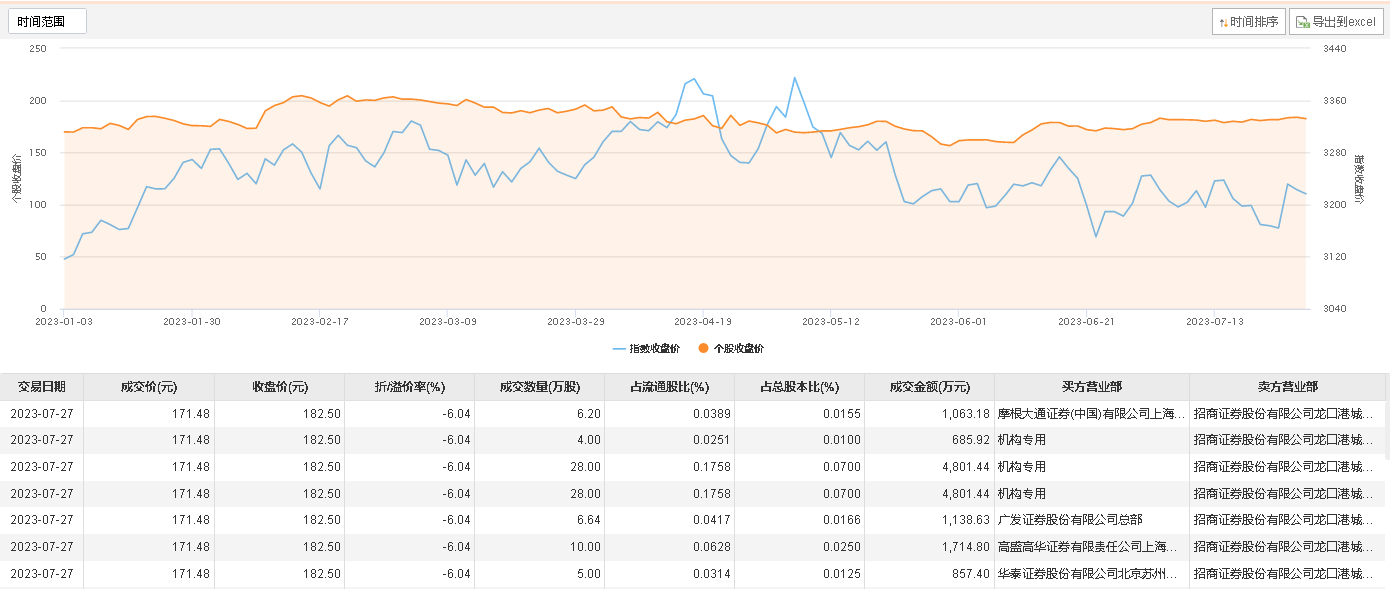Toggle the 个股收盘价 legend series

pyautogui.click(x=731, y=349)
